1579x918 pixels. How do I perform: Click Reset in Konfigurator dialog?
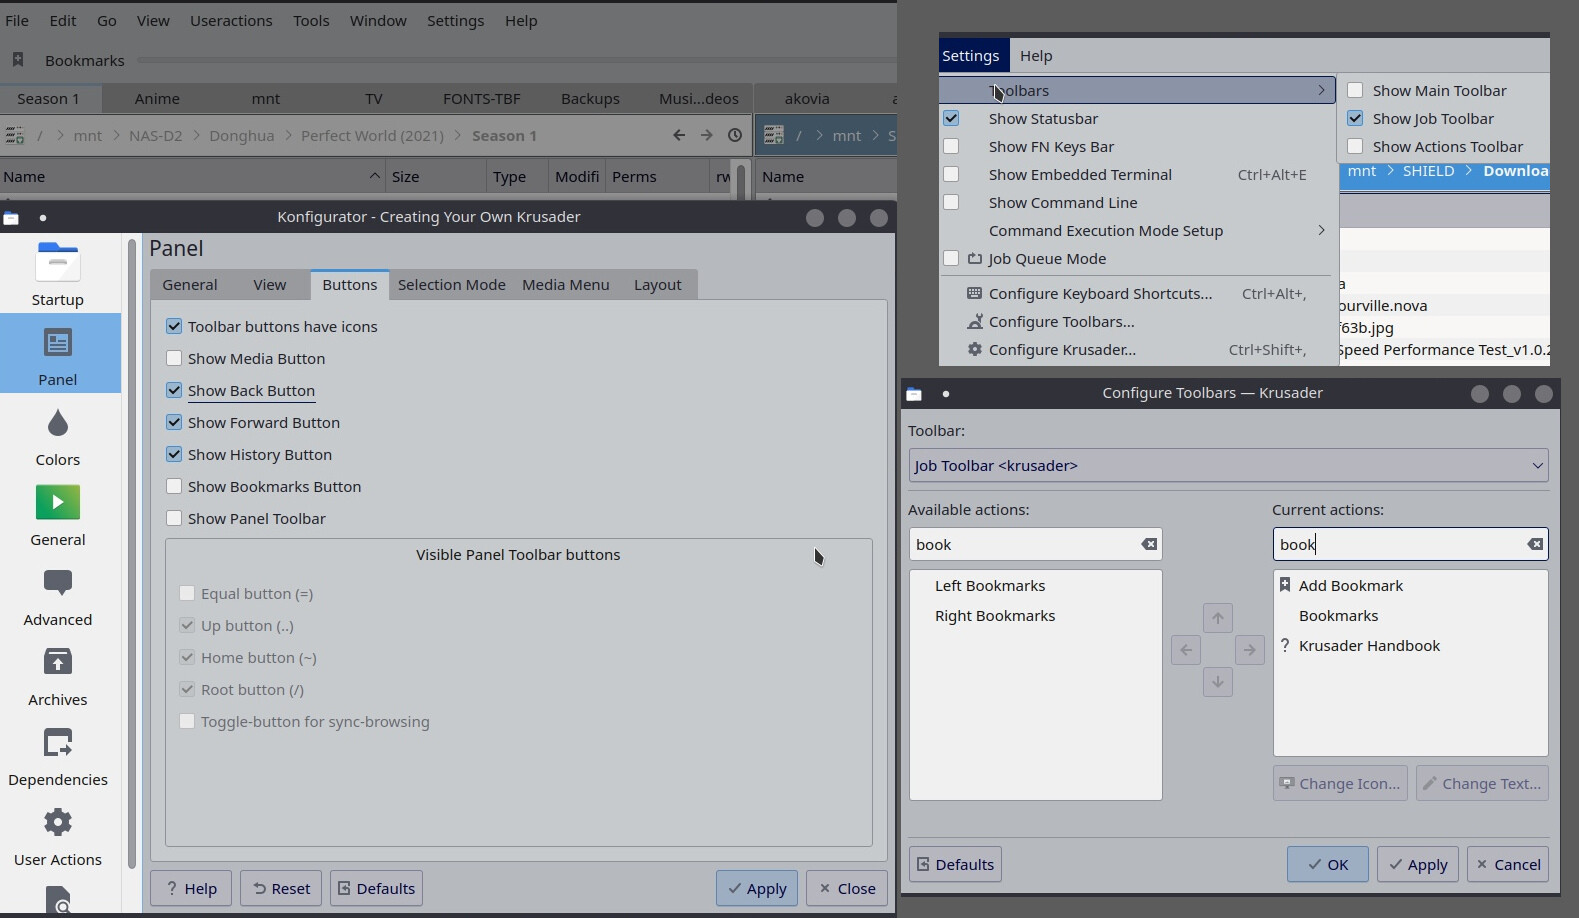[281, 888]
